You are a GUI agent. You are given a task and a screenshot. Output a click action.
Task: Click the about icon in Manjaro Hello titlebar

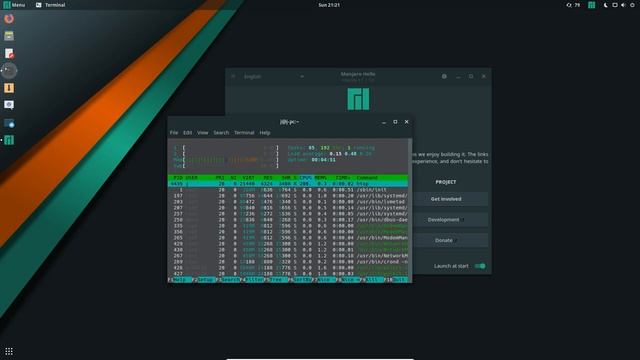tap(444, 76)
